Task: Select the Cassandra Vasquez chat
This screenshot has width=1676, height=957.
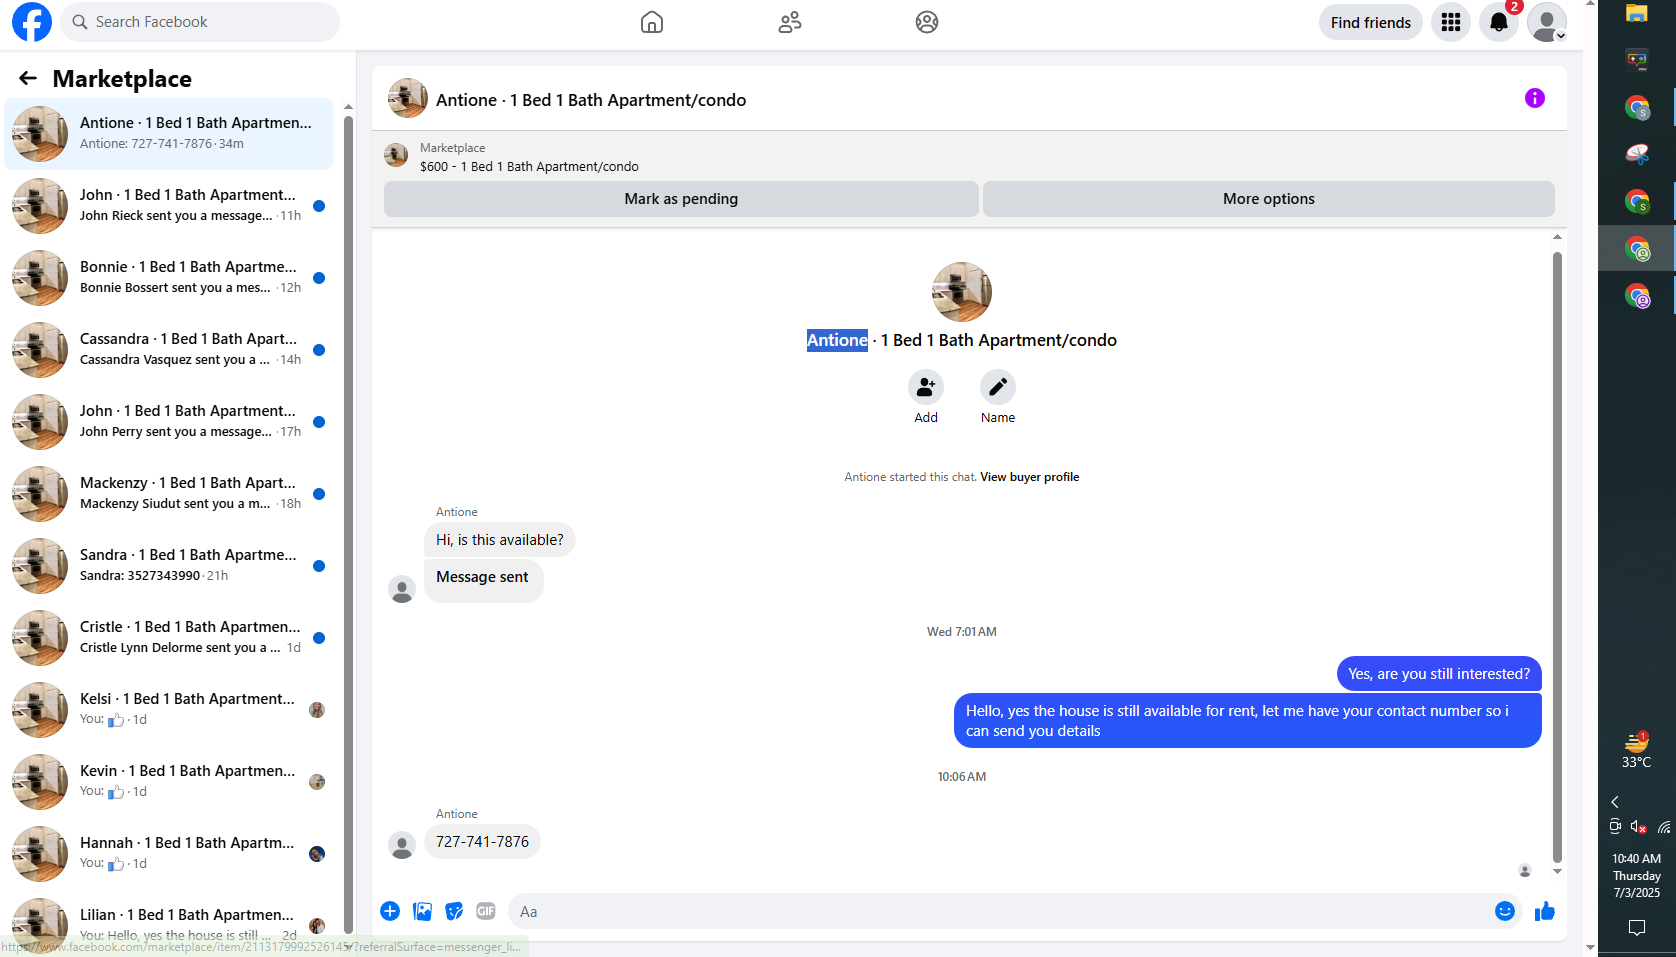Action: [168, 349]
